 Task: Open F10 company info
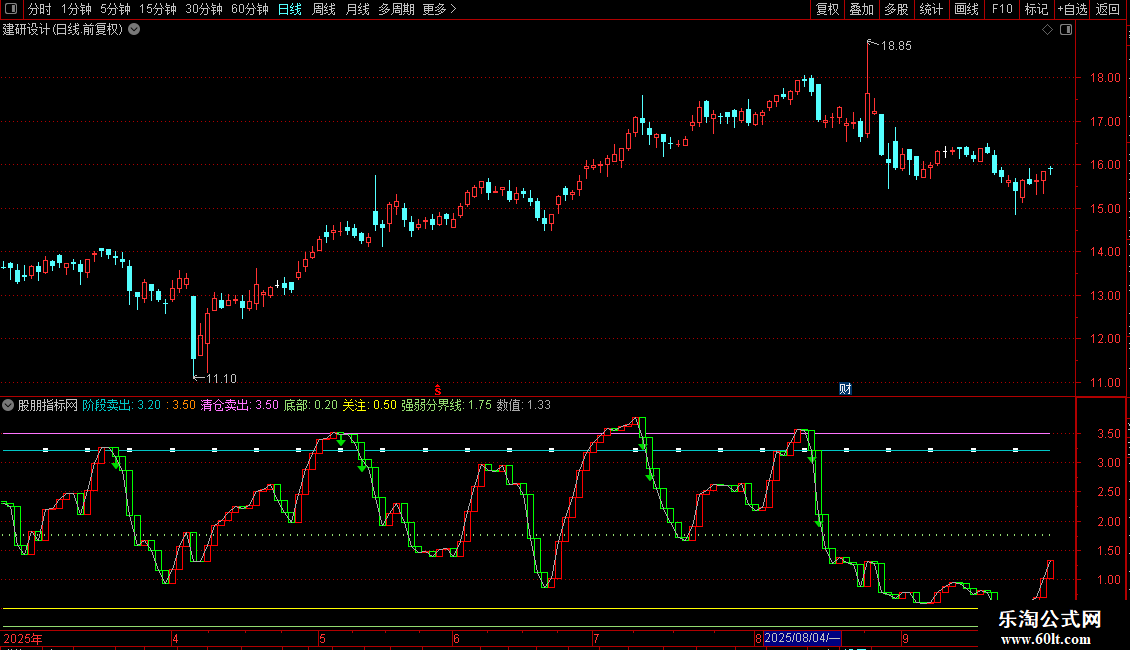[x=1002, y=9]
